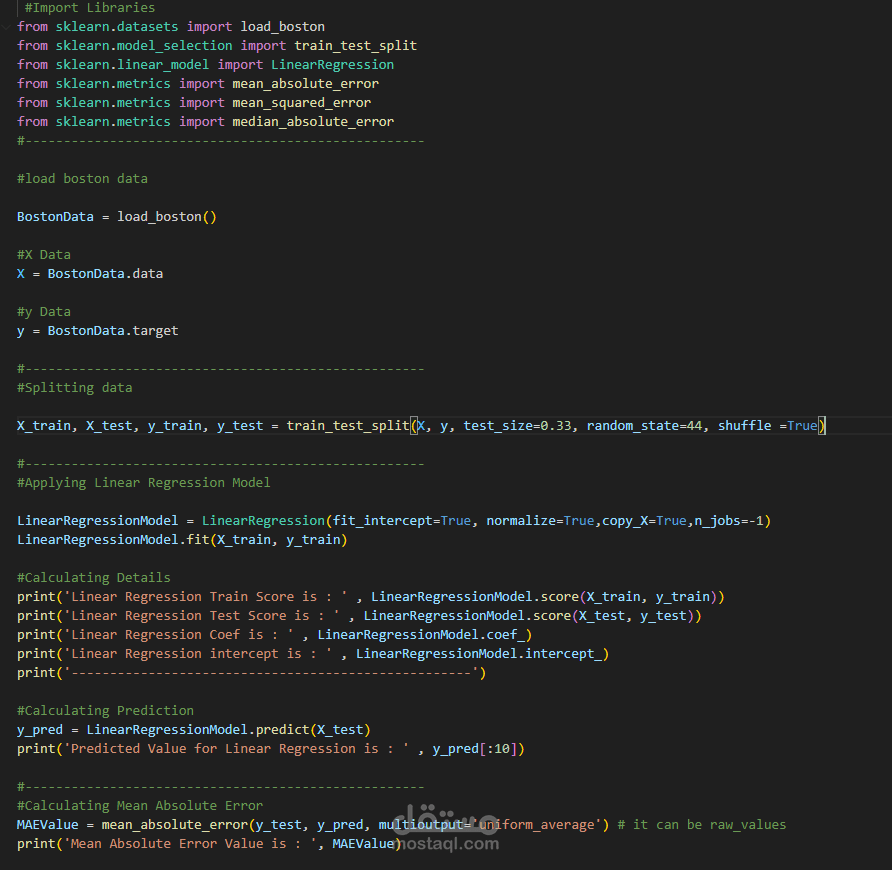Click '#Applying Linear Regression Model' comment
Screen dimensions: 892x870
pos(143,483)
